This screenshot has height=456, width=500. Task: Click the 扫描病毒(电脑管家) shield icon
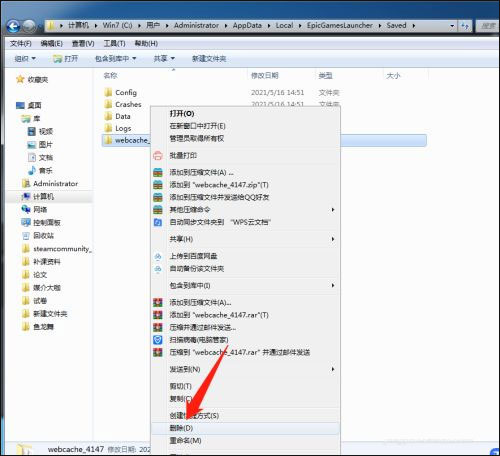click(x=158, y=340)
